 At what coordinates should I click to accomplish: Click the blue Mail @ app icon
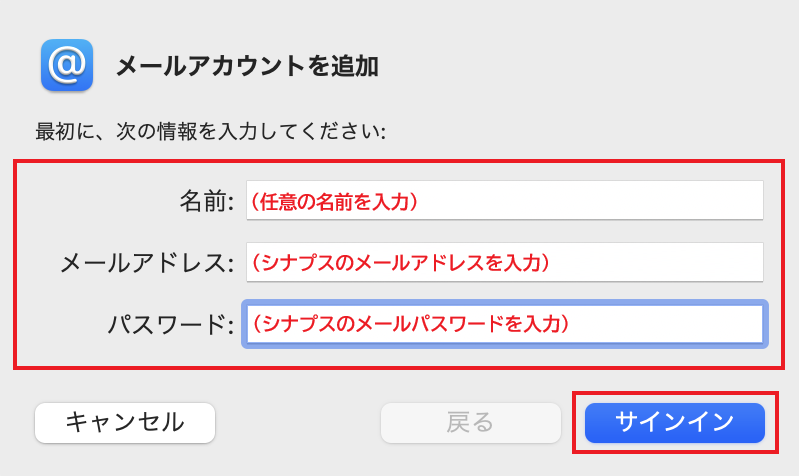[67, 66]
